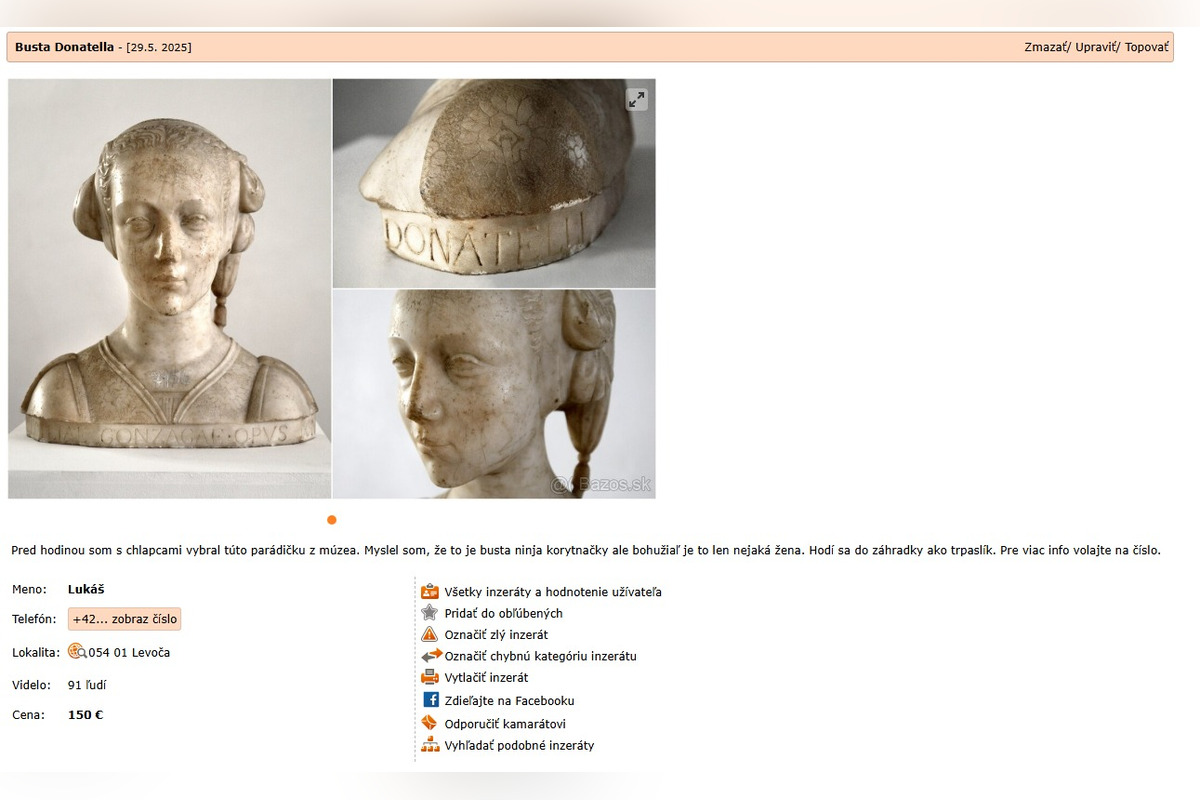Click the similar ads search icon
1200x800 pixels.
pyautogui.click(x=430, y=745)
